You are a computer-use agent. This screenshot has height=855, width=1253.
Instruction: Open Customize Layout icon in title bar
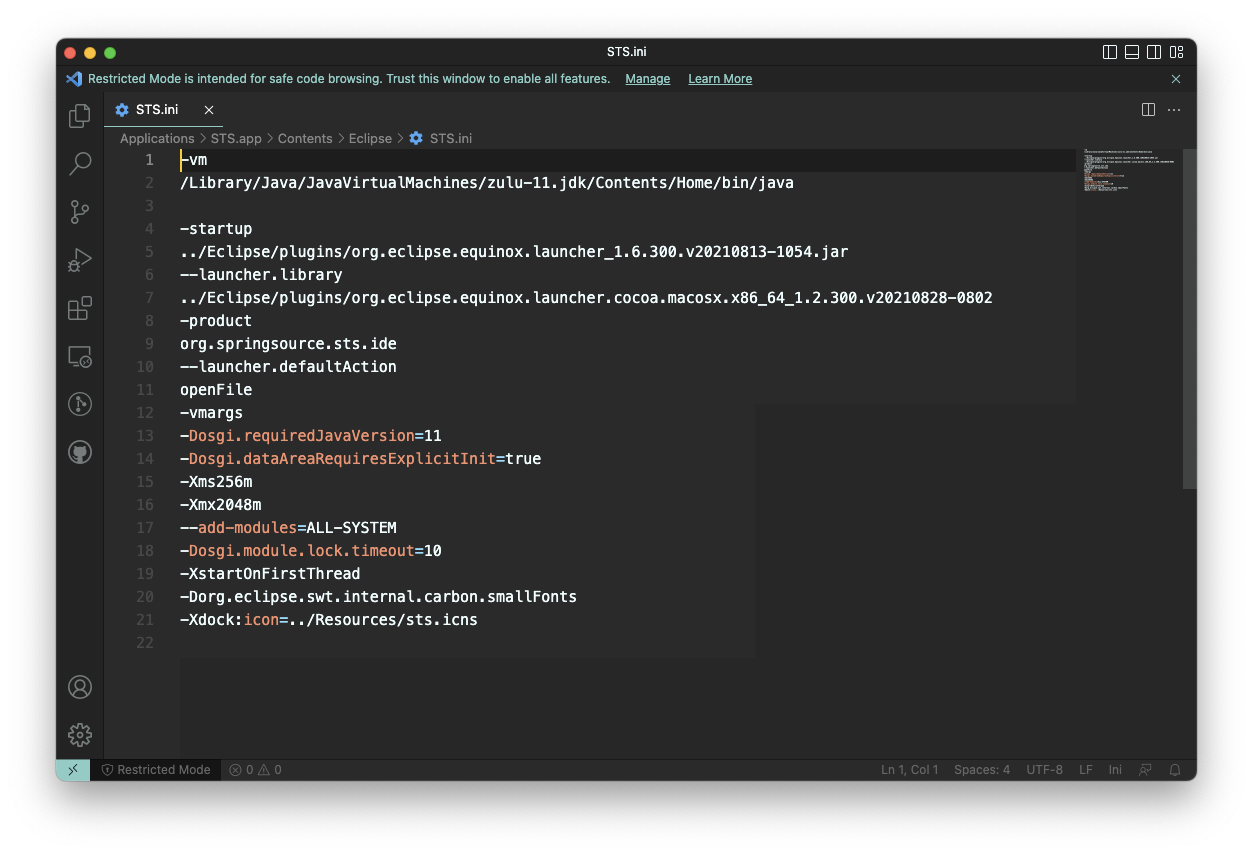click(1176, 52)
